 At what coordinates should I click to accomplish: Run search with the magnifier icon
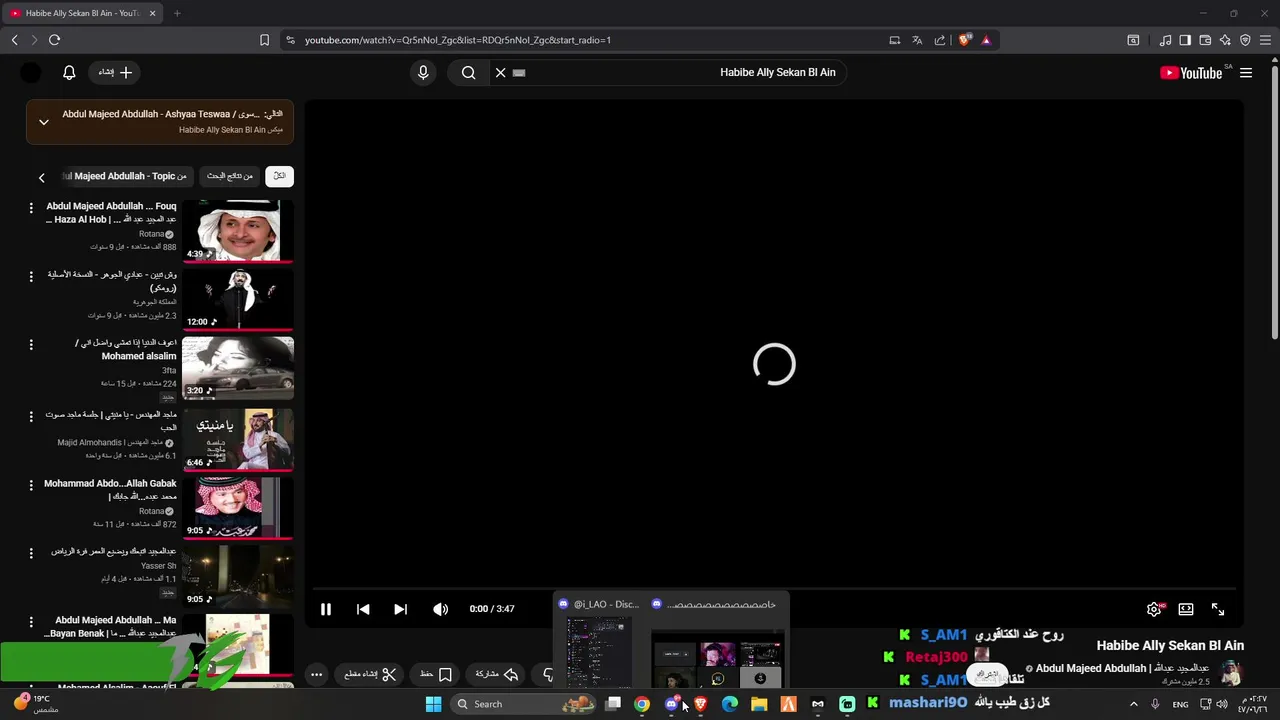tap(468, 72)
